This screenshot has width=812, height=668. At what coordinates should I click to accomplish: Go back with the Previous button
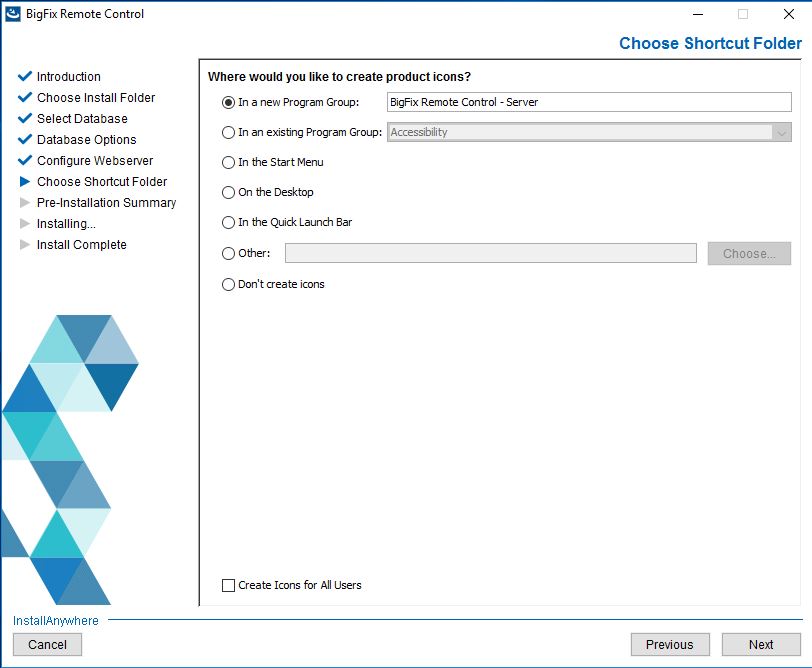(x=670, y=645)
